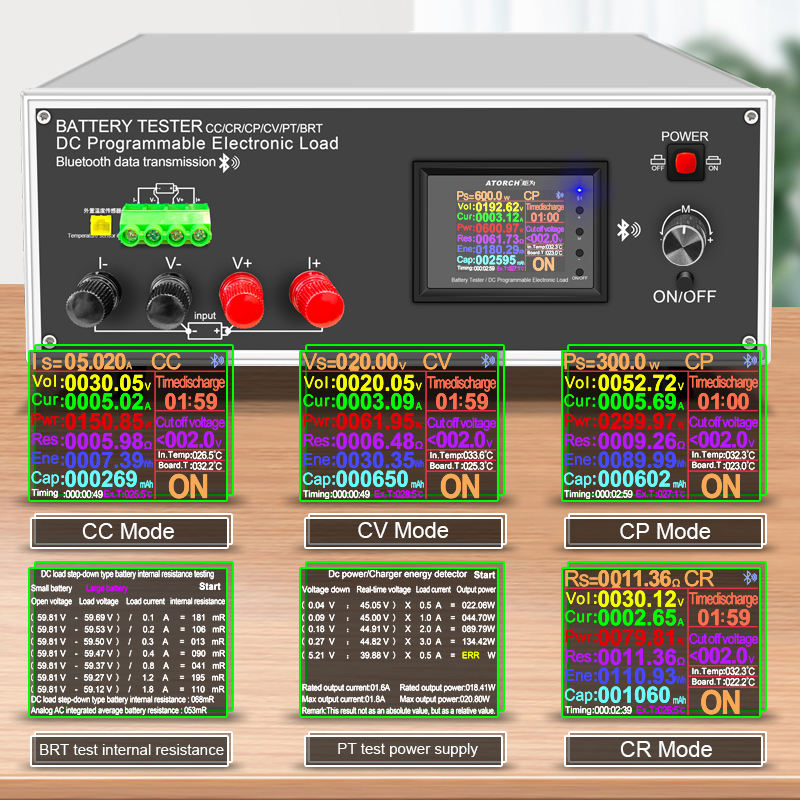Viewport: 800px width, 800px height.
Task: Toggle the ON indicator in the CC screen
Action: (x=189, y=487)
